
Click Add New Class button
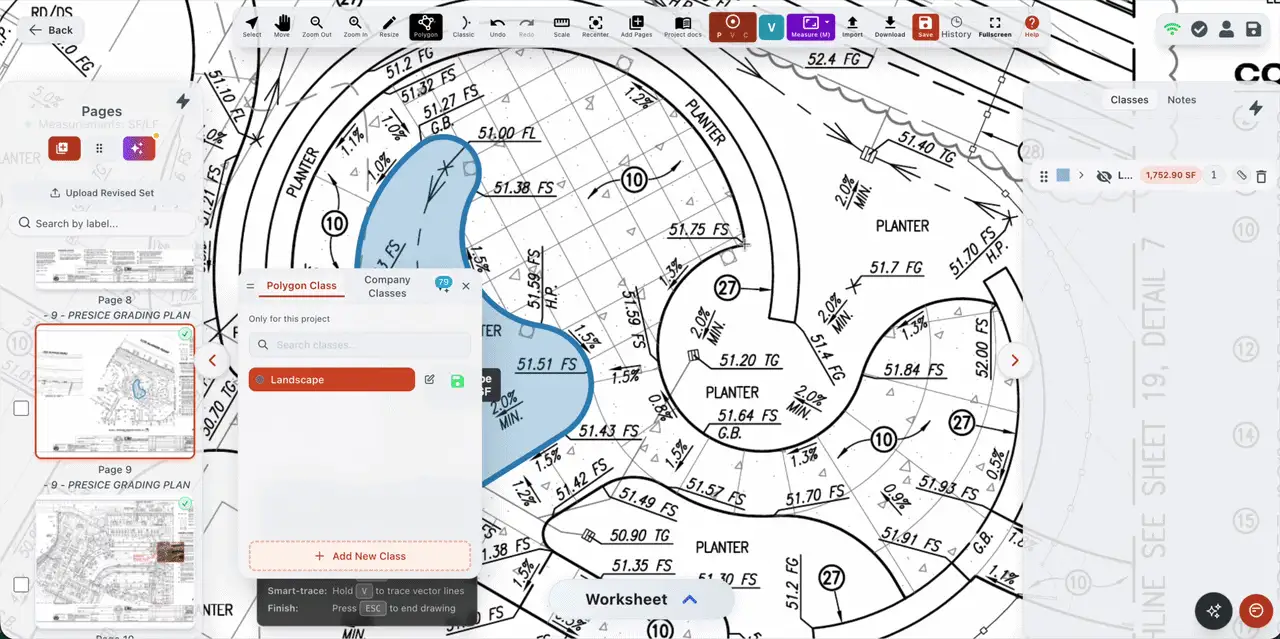pyautogui.click(x=360, y=556)
